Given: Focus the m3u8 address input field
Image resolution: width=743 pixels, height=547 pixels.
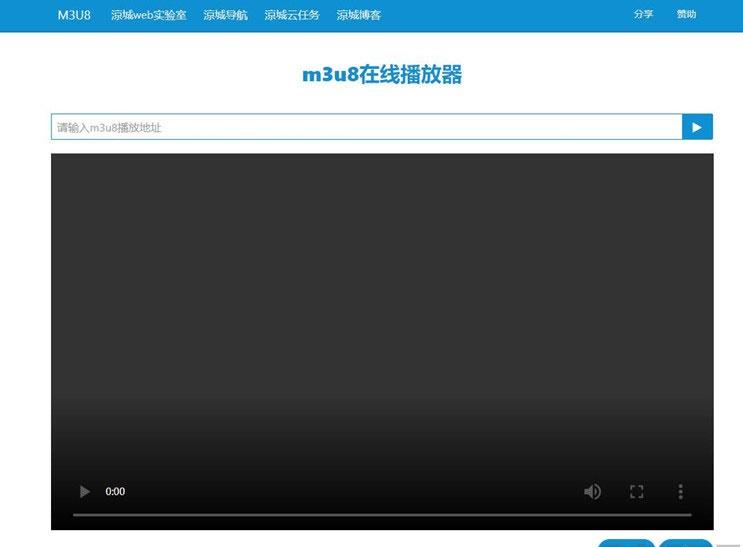Looking at the screenshot, I should click(x=366, y=127).
